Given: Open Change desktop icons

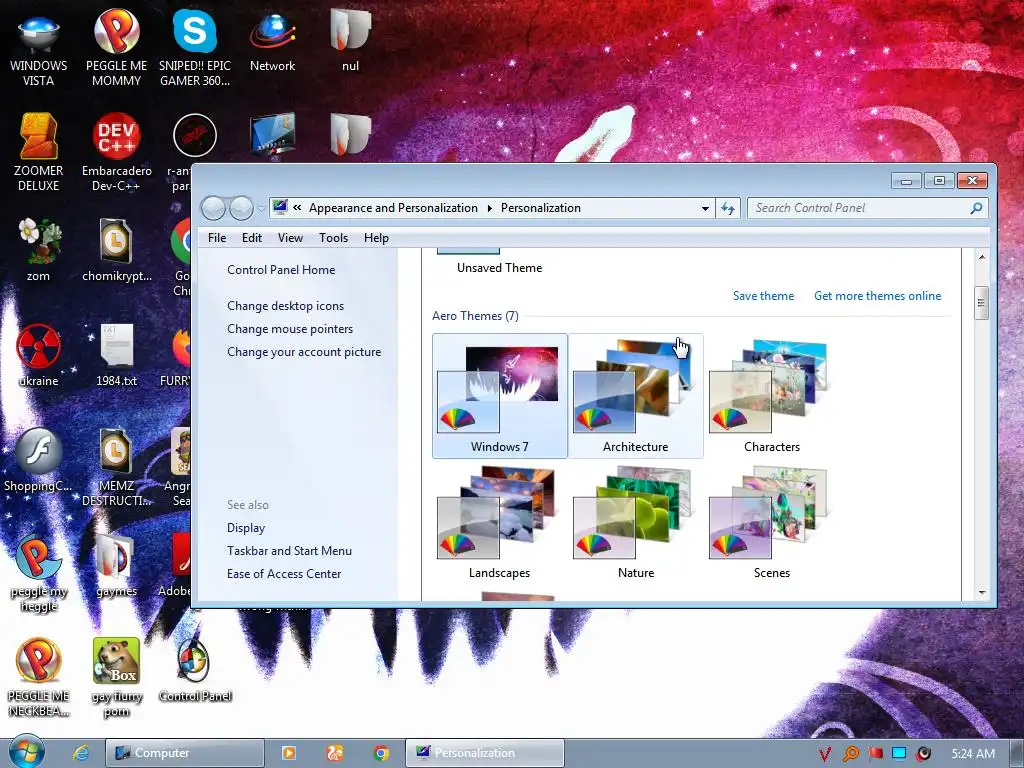Looking at the screenshot, I should (285, 306).
